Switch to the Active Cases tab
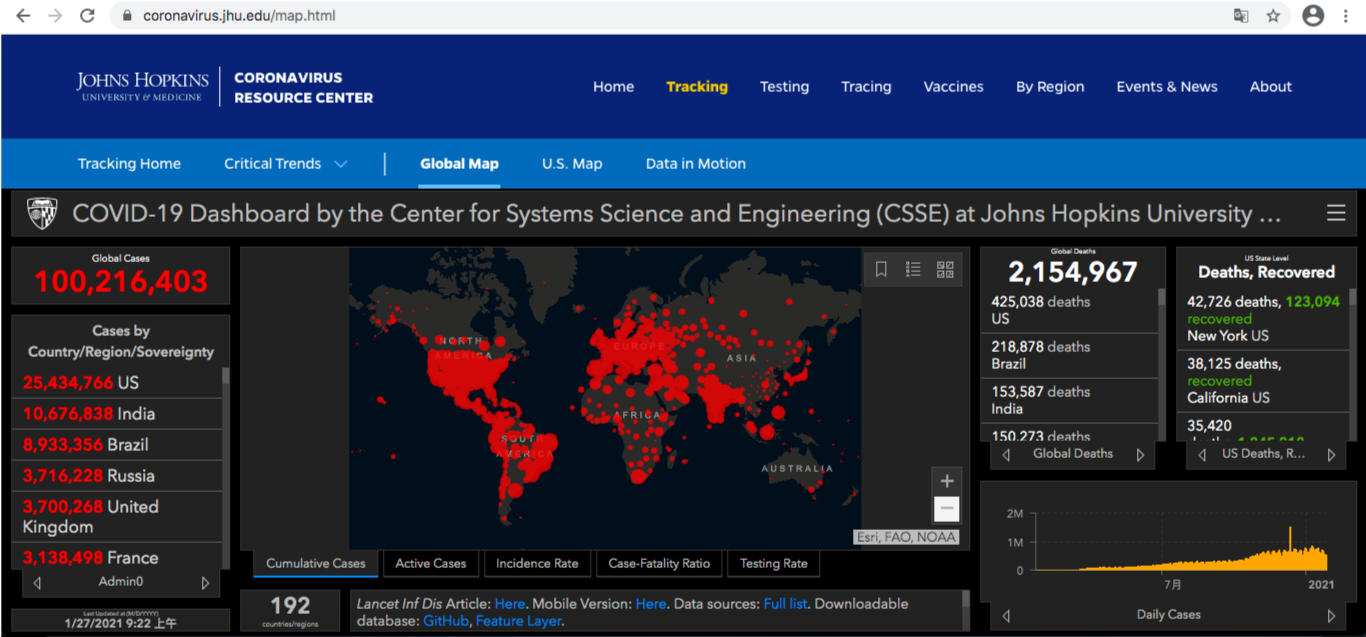This screenshot has height=637, width=1366. pos(430,564)
